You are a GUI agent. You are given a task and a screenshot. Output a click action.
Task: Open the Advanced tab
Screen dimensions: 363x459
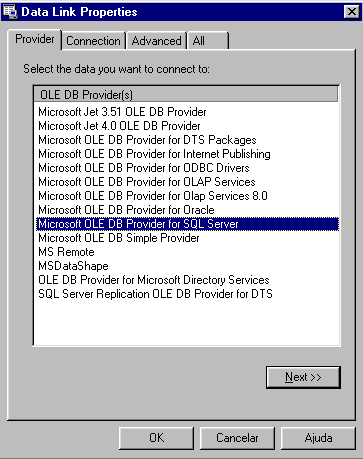click(156, 41)
